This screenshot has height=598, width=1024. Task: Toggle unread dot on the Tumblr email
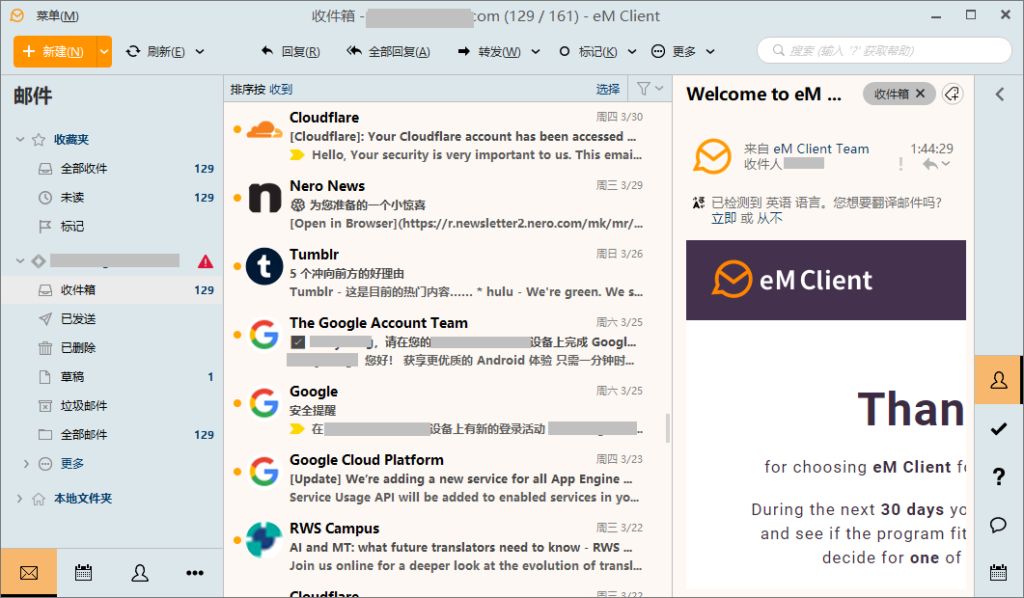pyautogui.click(x=237, y=267)
